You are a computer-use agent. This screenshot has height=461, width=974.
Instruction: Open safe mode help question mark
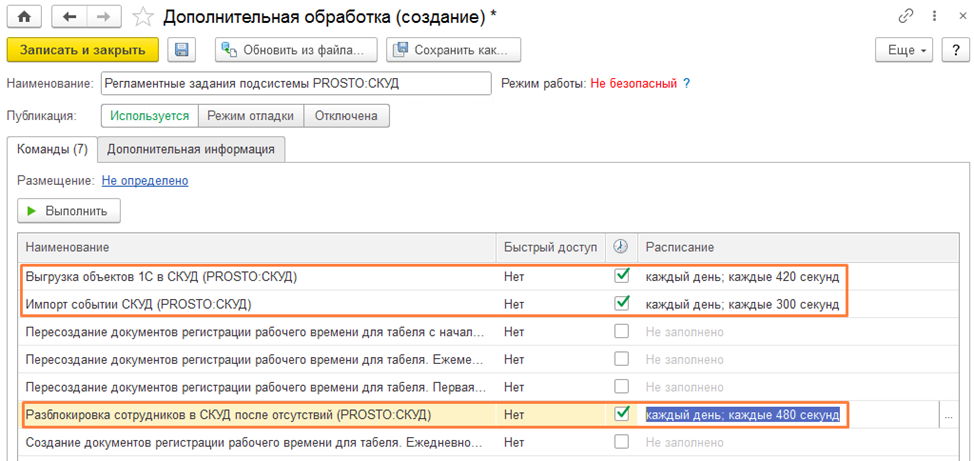686,83
